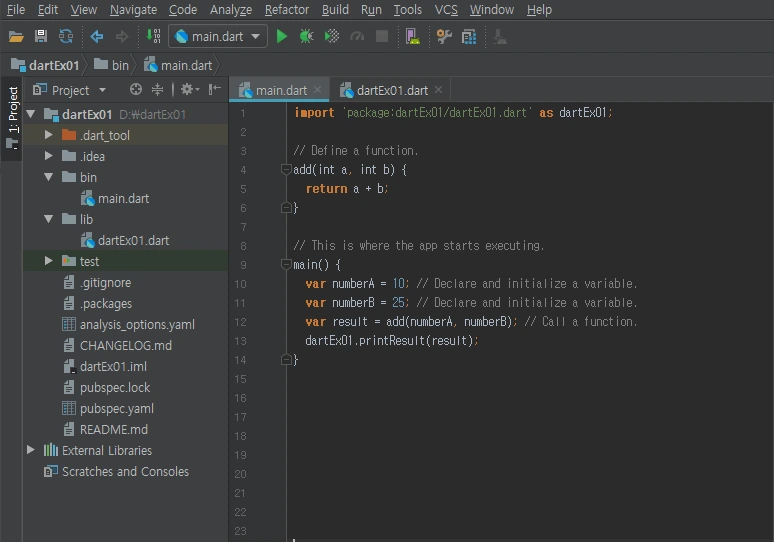Click the Save All disk icon

click(41, 37)
